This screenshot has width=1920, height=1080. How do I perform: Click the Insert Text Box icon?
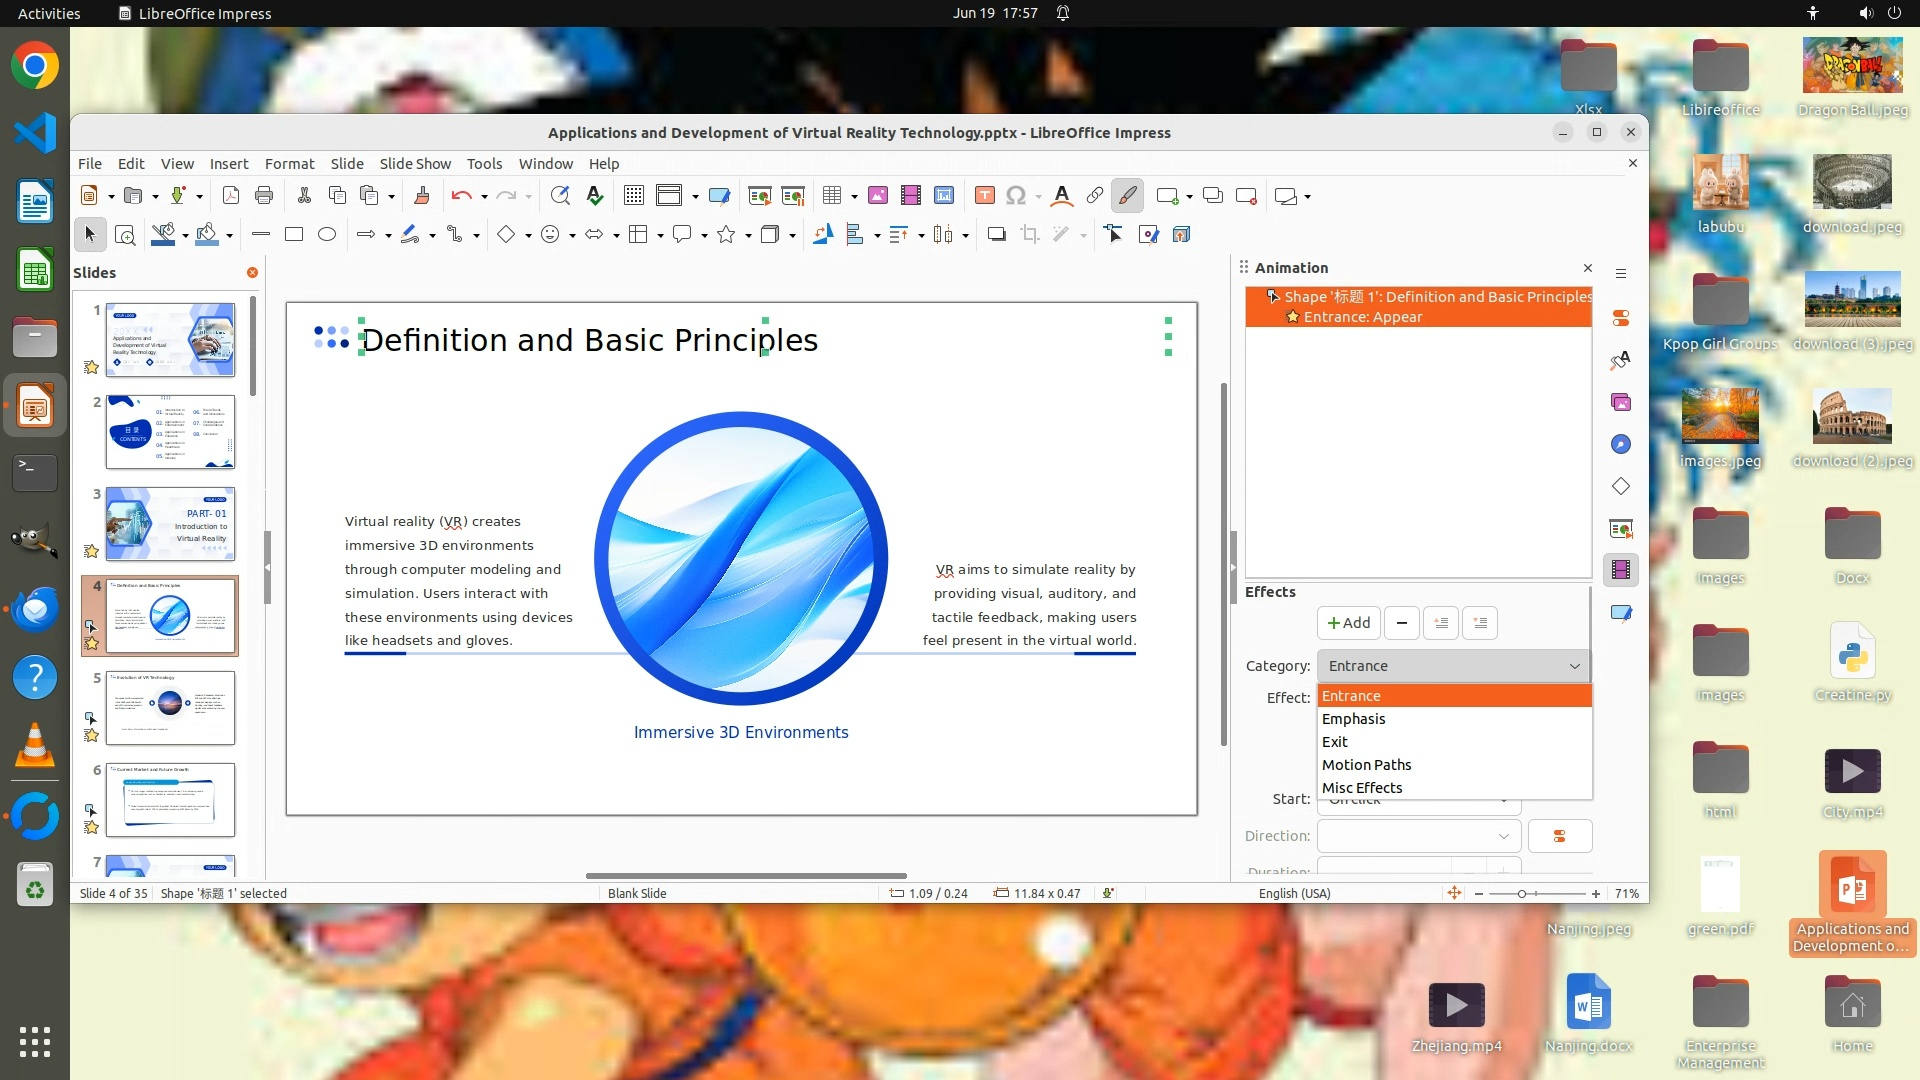(x=984, y=196)
